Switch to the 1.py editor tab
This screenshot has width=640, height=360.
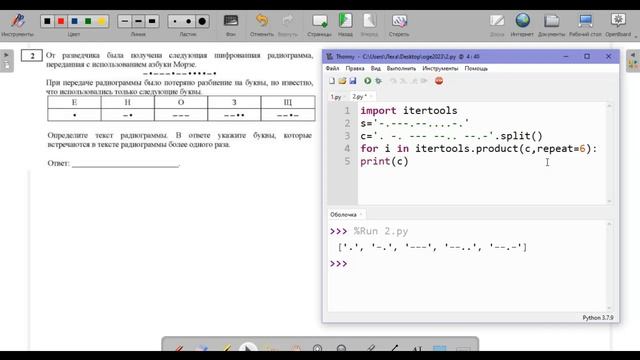(x=336, y=97)
